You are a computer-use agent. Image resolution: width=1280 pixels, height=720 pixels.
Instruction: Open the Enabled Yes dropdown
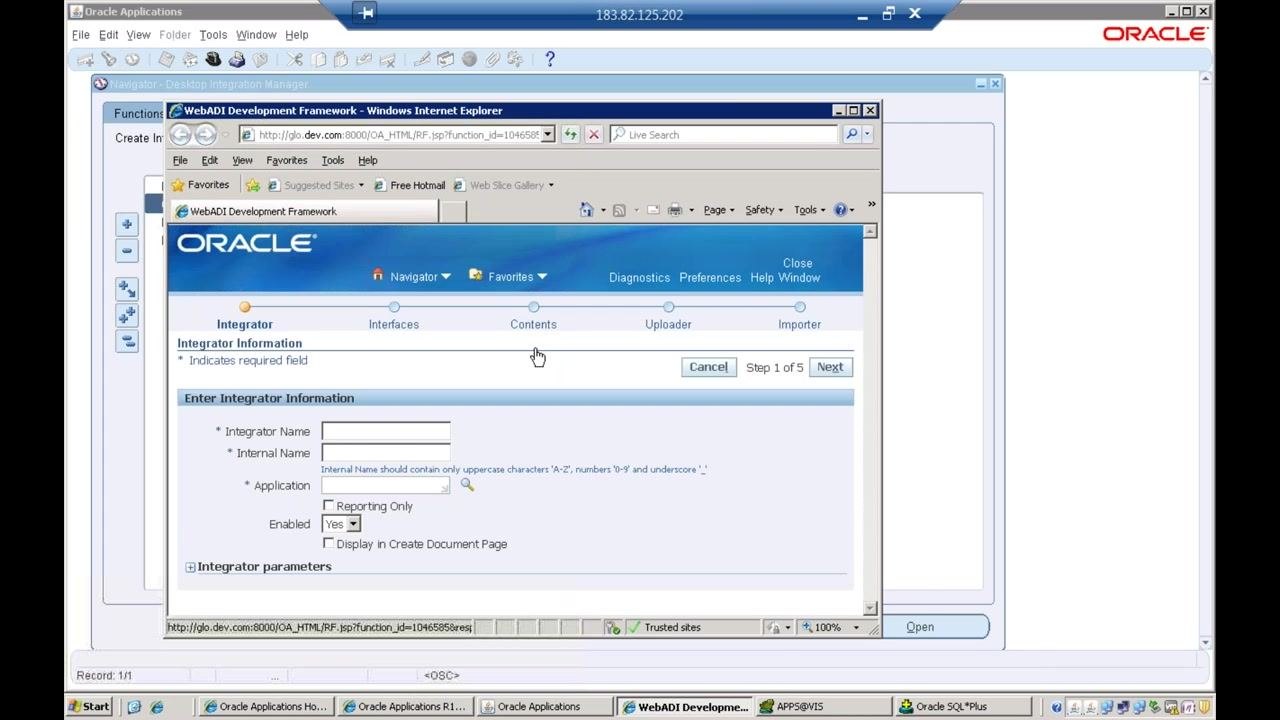pos(341,524)
